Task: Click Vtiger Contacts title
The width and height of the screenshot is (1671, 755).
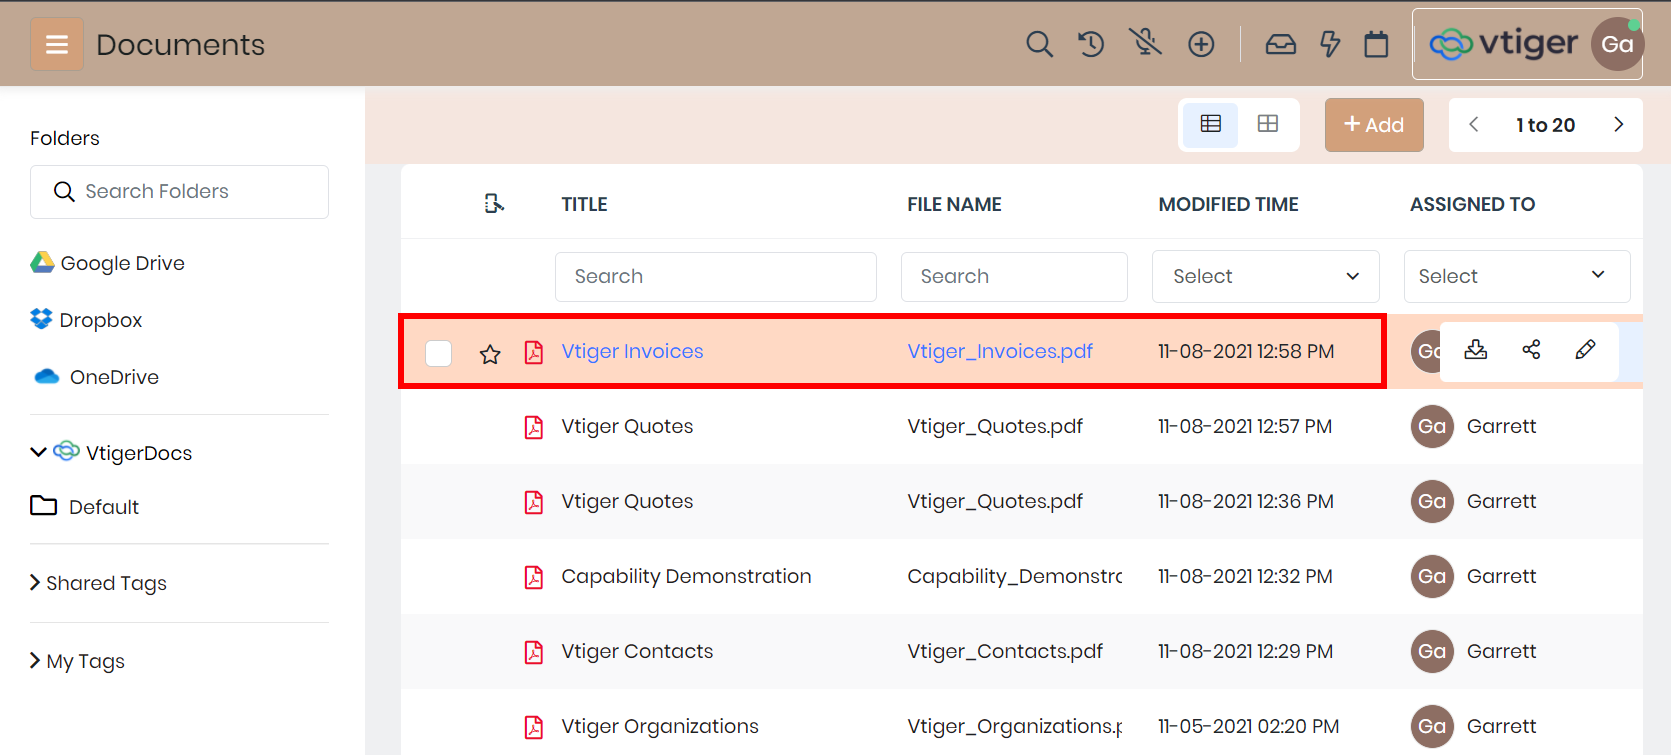Action: (637, 651)
